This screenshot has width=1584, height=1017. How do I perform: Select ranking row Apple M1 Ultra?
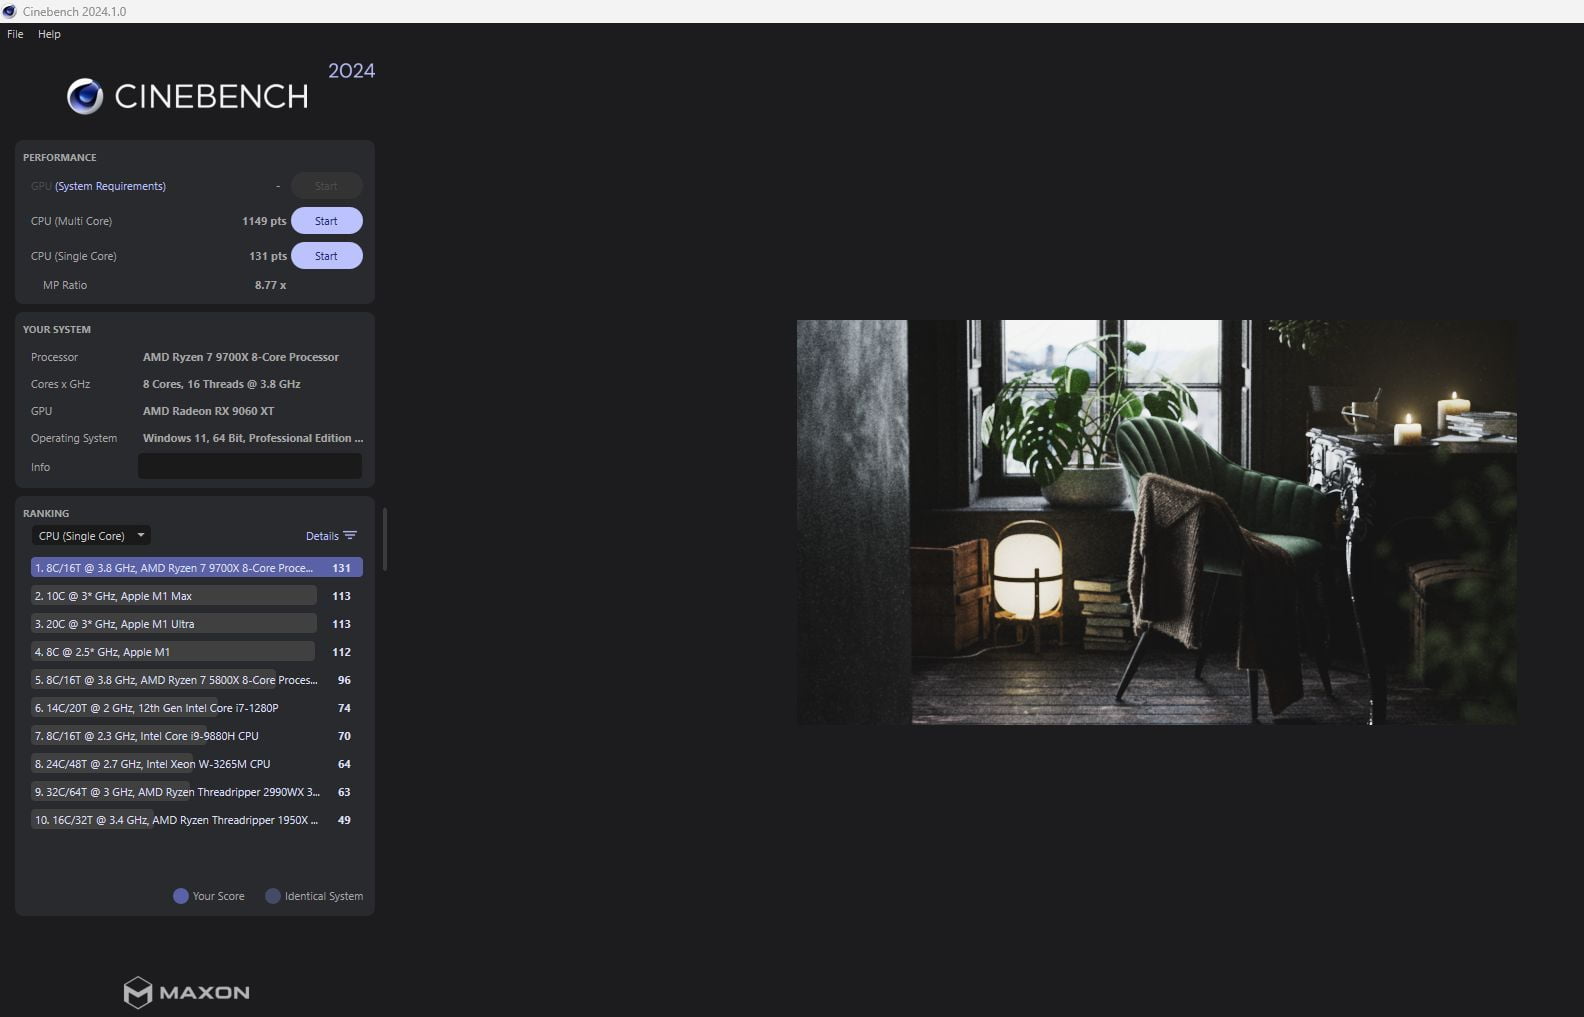(196, 624)
